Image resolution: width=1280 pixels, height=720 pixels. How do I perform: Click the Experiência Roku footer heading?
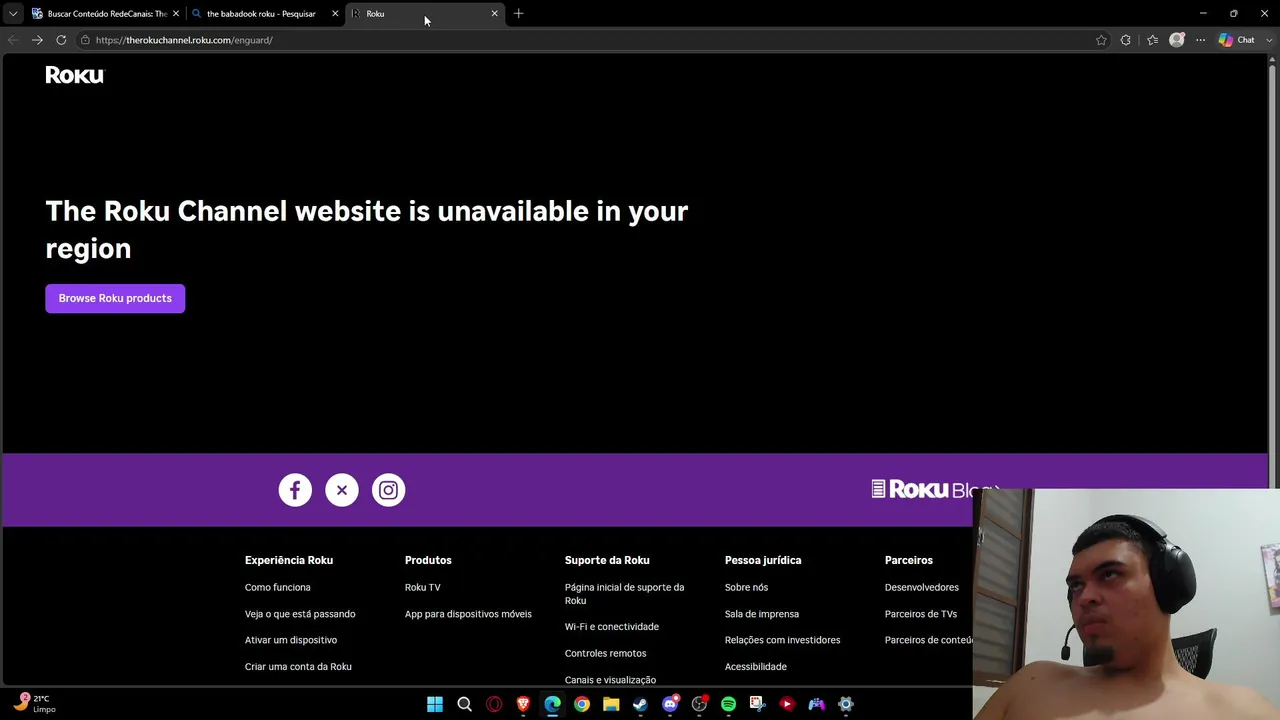(x=289, y=561)
